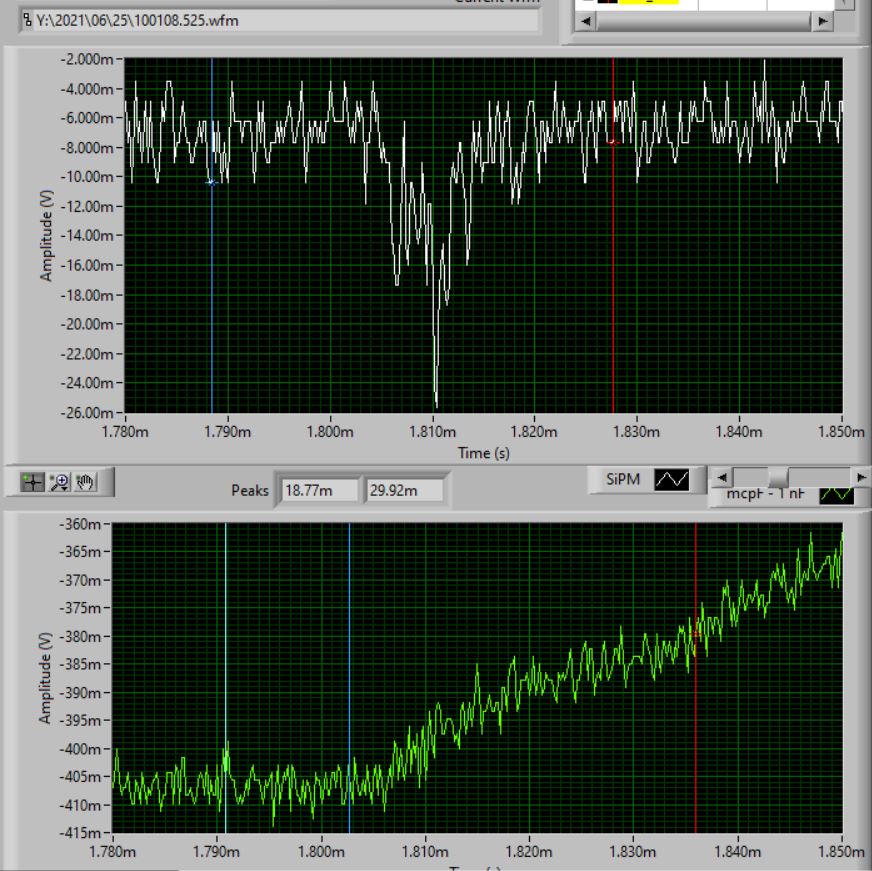
Task: Click the second Peaks value 29.92m
Action: [x=405, y=491]
